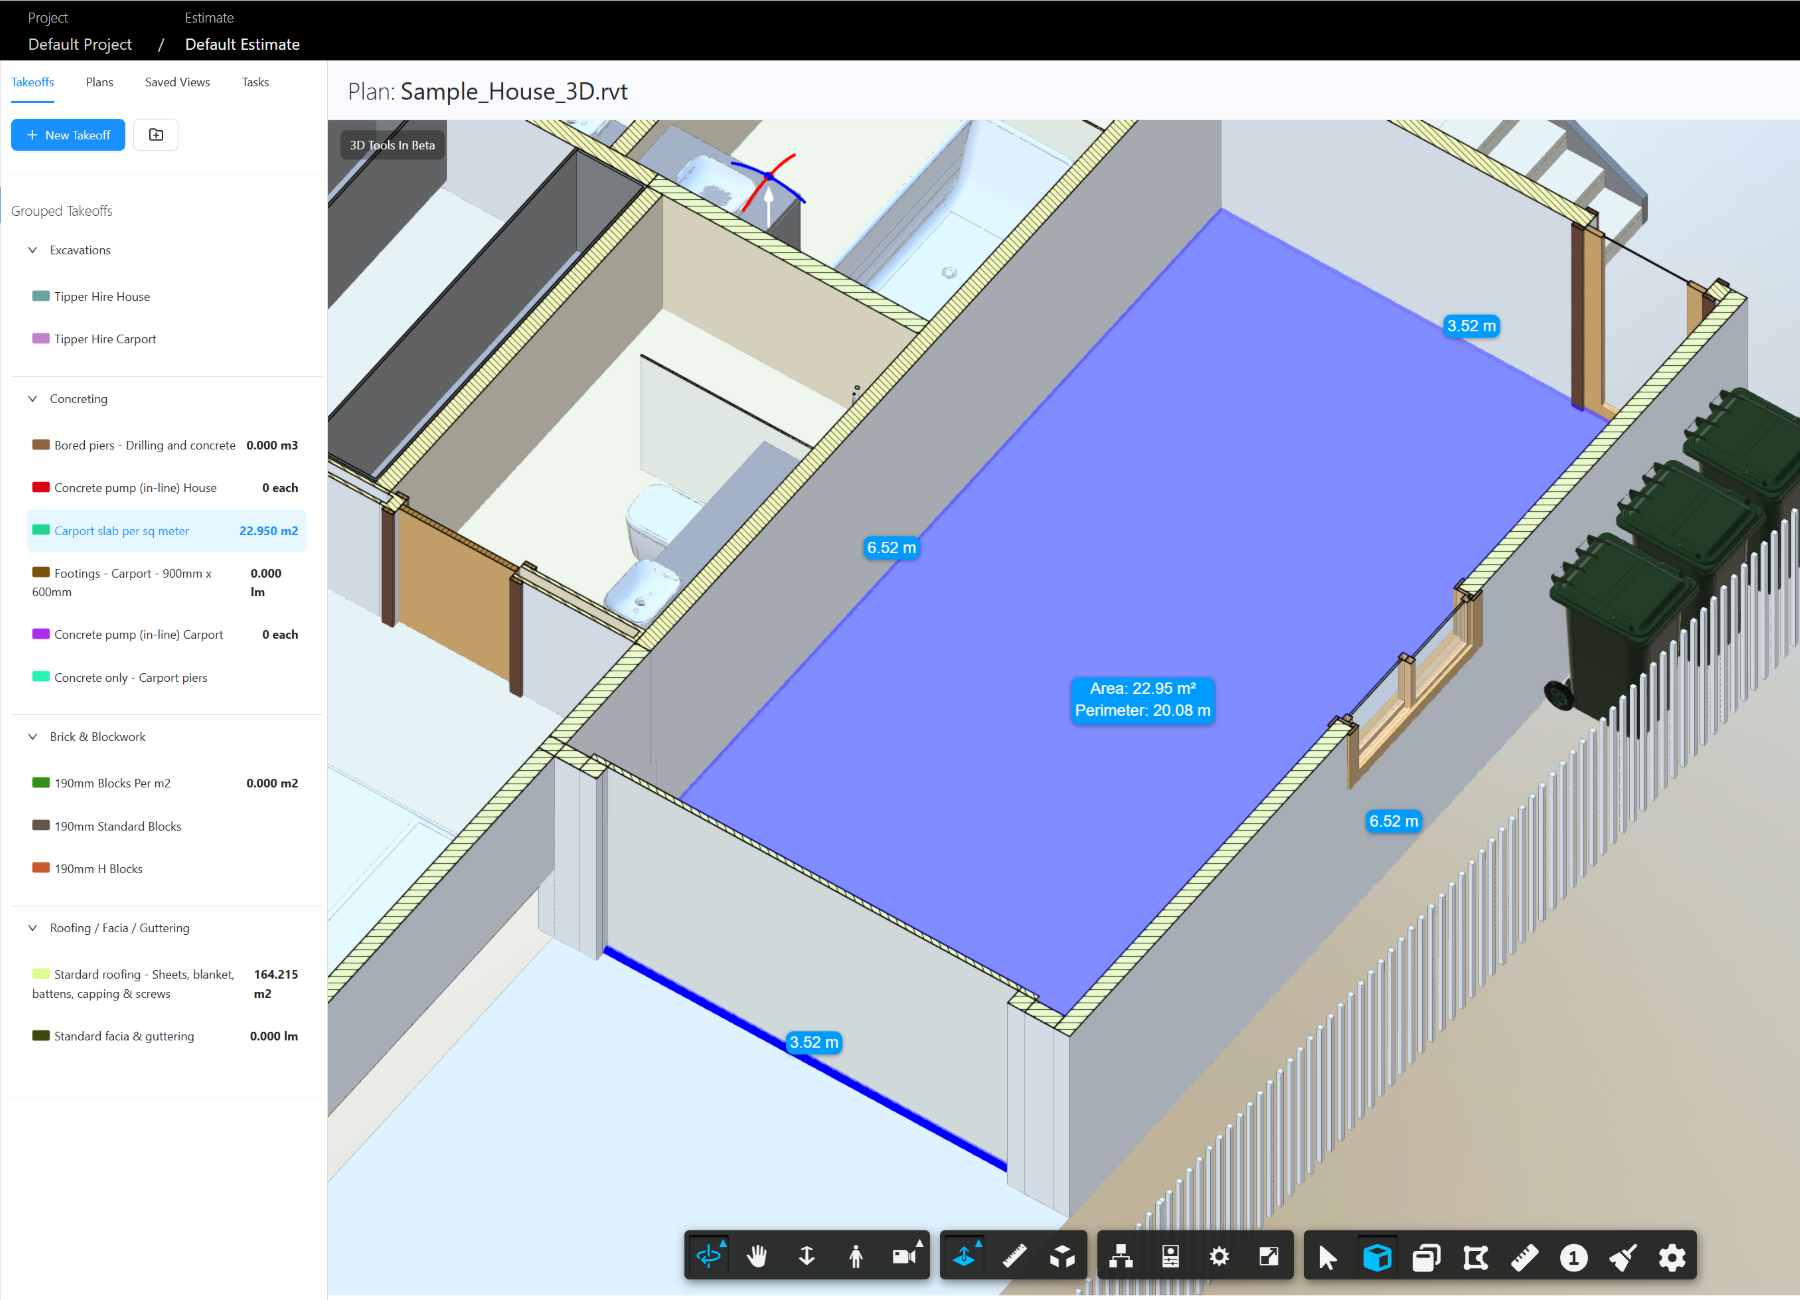1800x1300 pixels.
Task: Open the viewer settings gear
Action: click(x=1219, y=1255)
